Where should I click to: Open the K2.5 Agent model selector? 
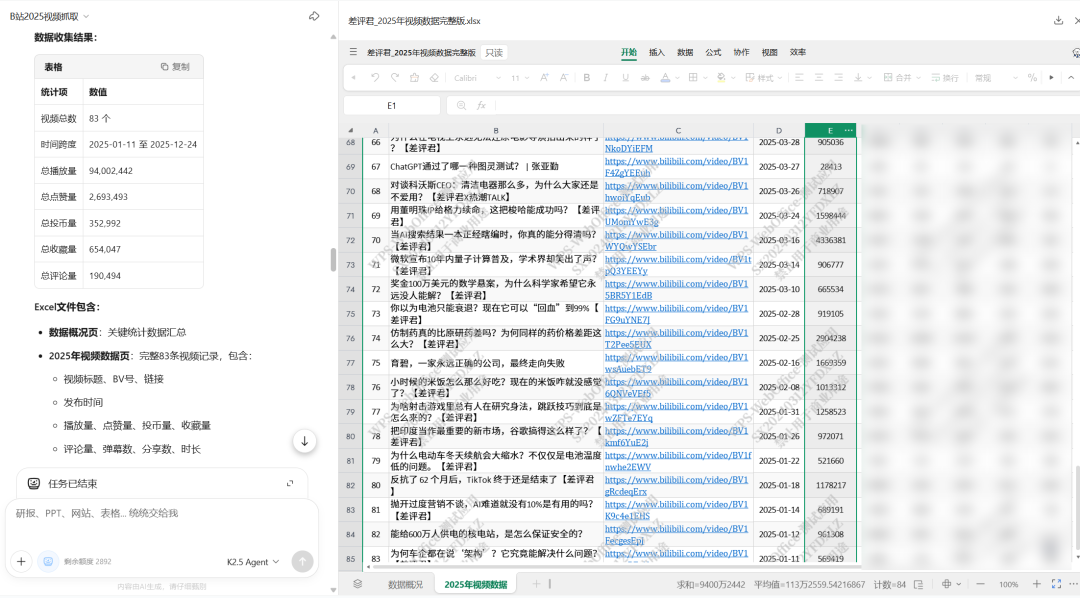(x=253, y=562)
